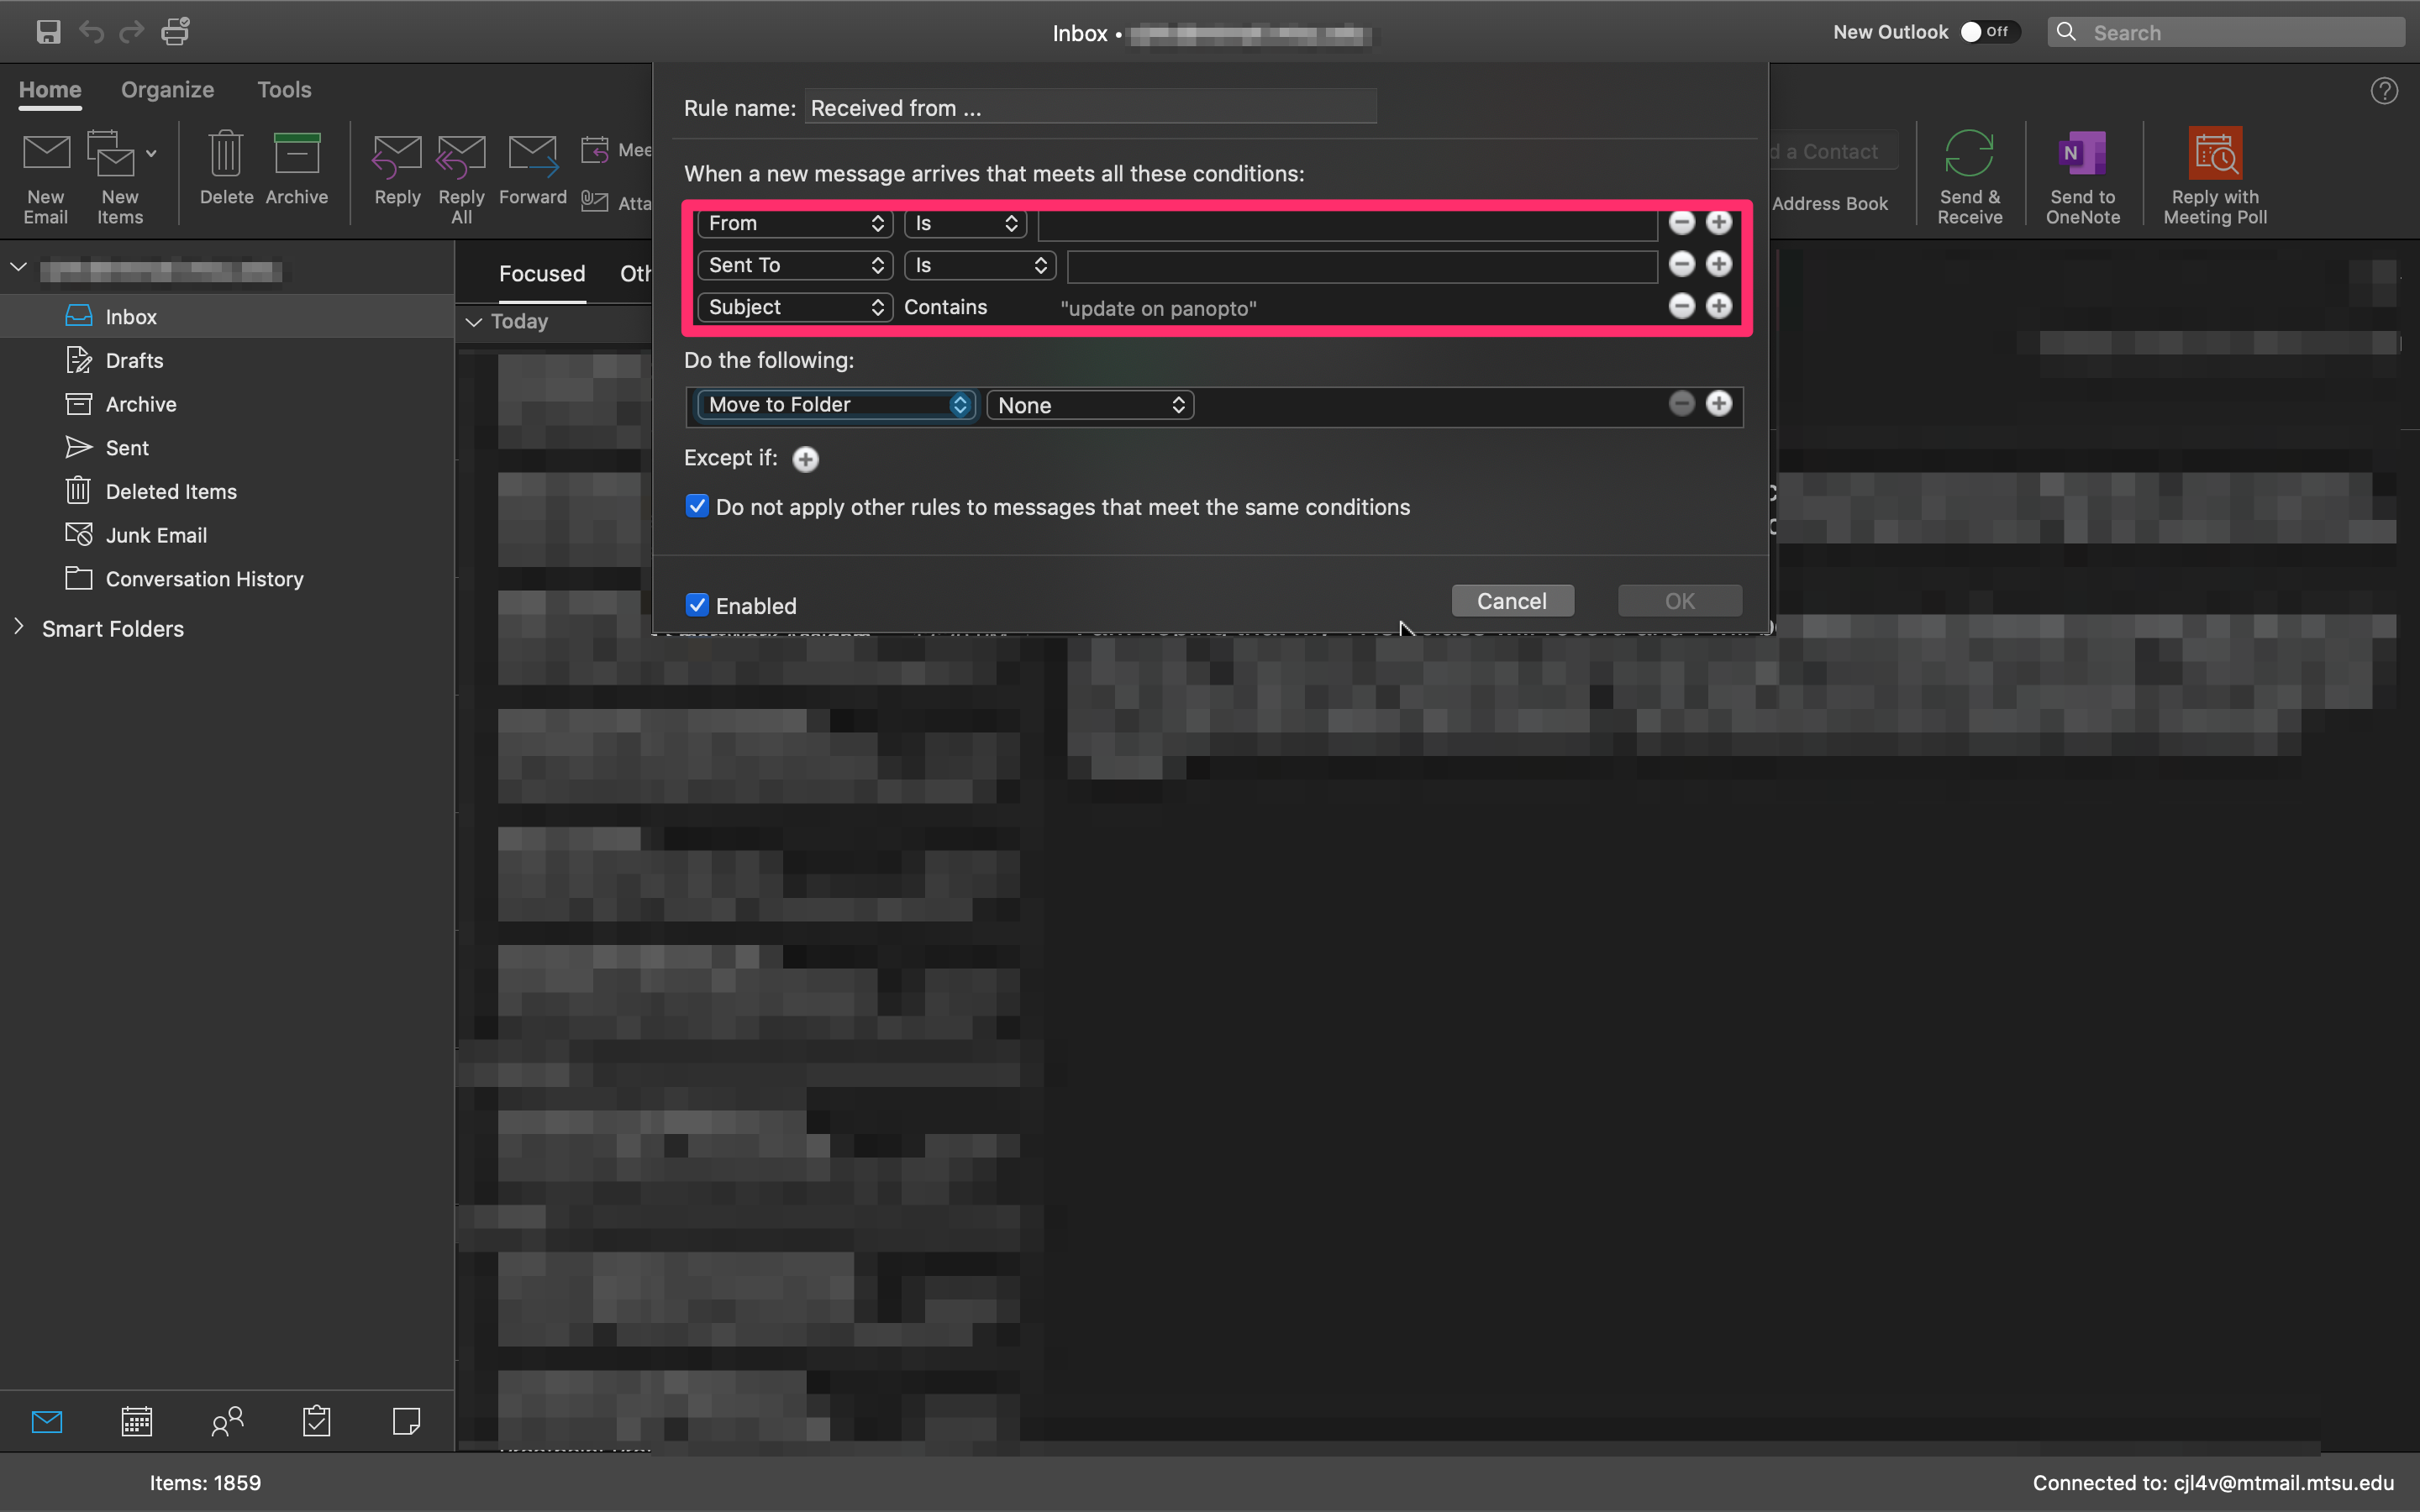Open Calendar view in bottom navigation

(x=137, y=1421)
